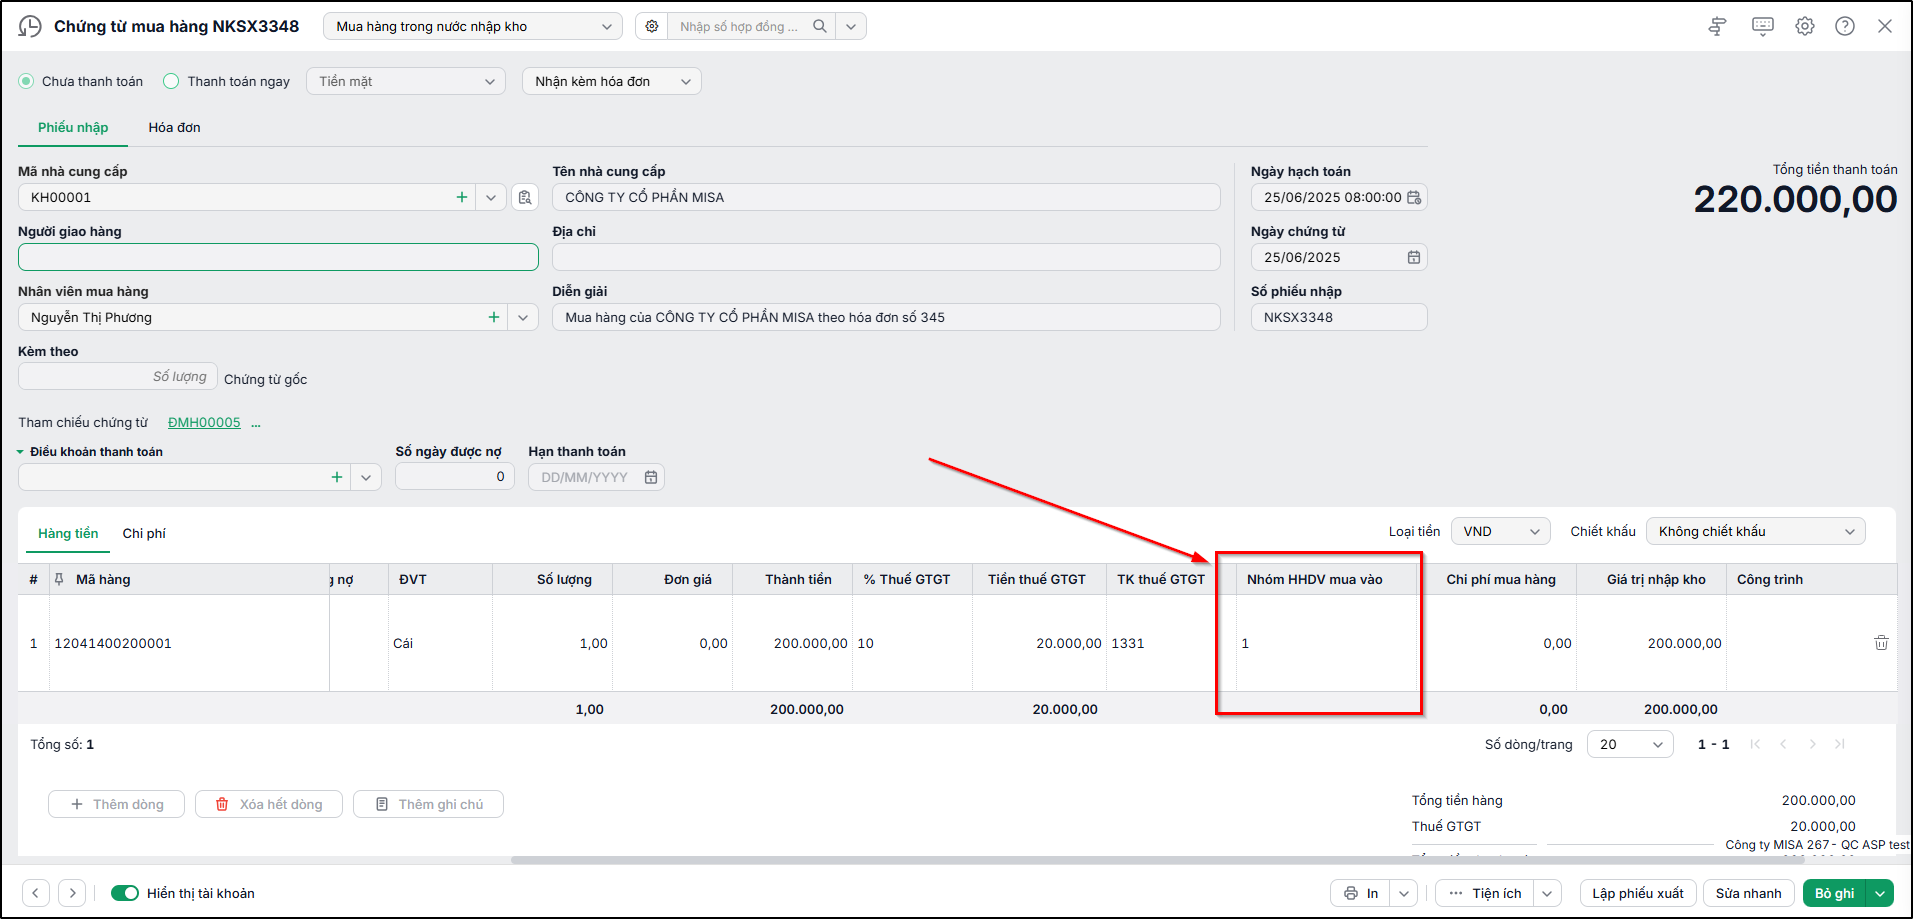
Task: Click the Số phiếu nhập field NKSX3348
Action: (1339, 317)
